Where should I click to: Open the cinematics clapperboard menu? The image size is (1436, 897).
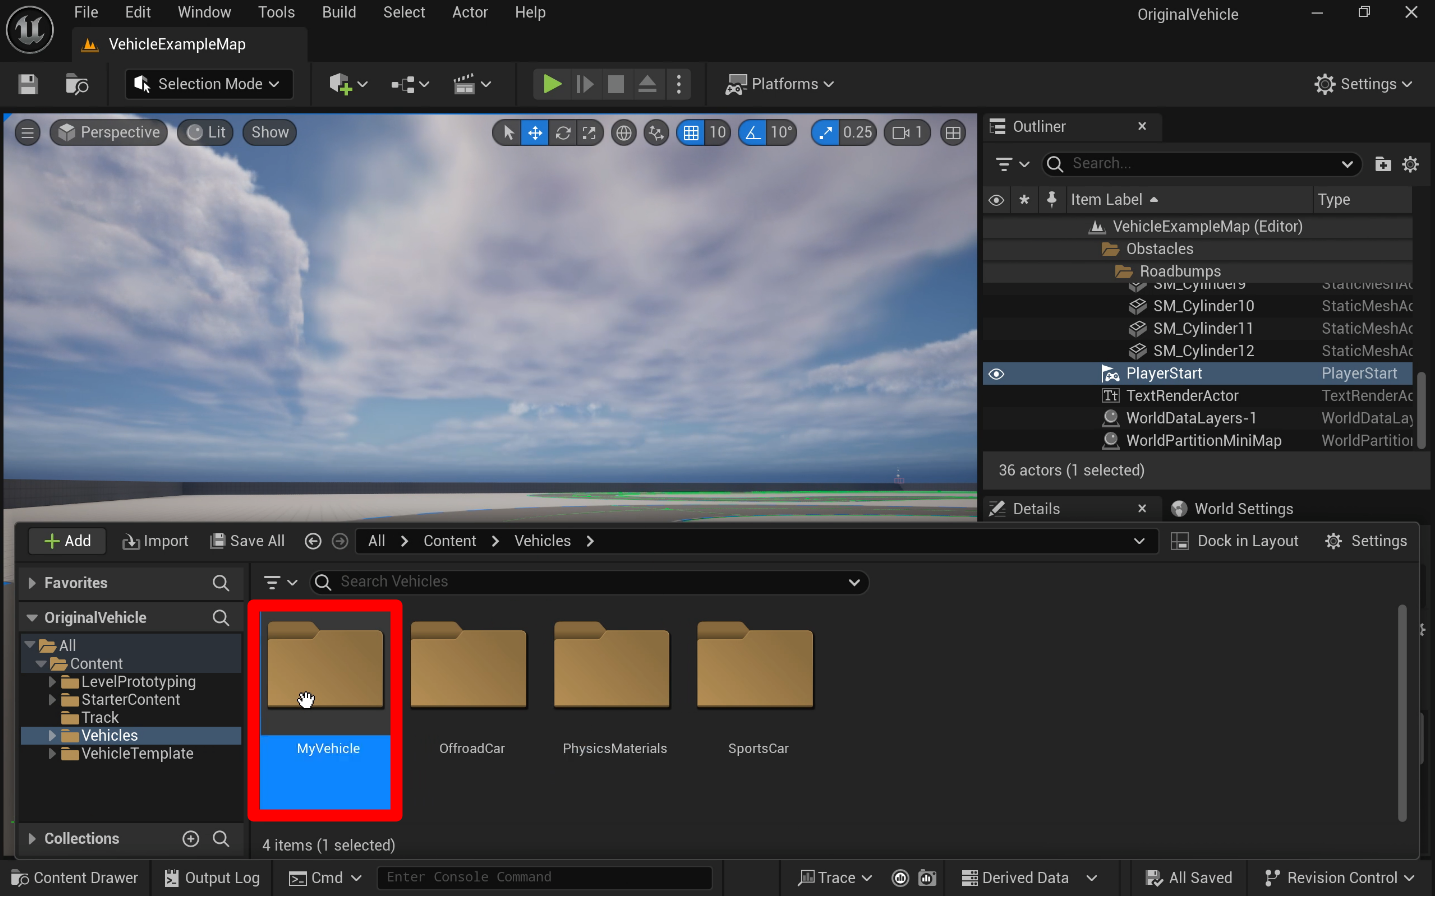click(x=472, y=84)
